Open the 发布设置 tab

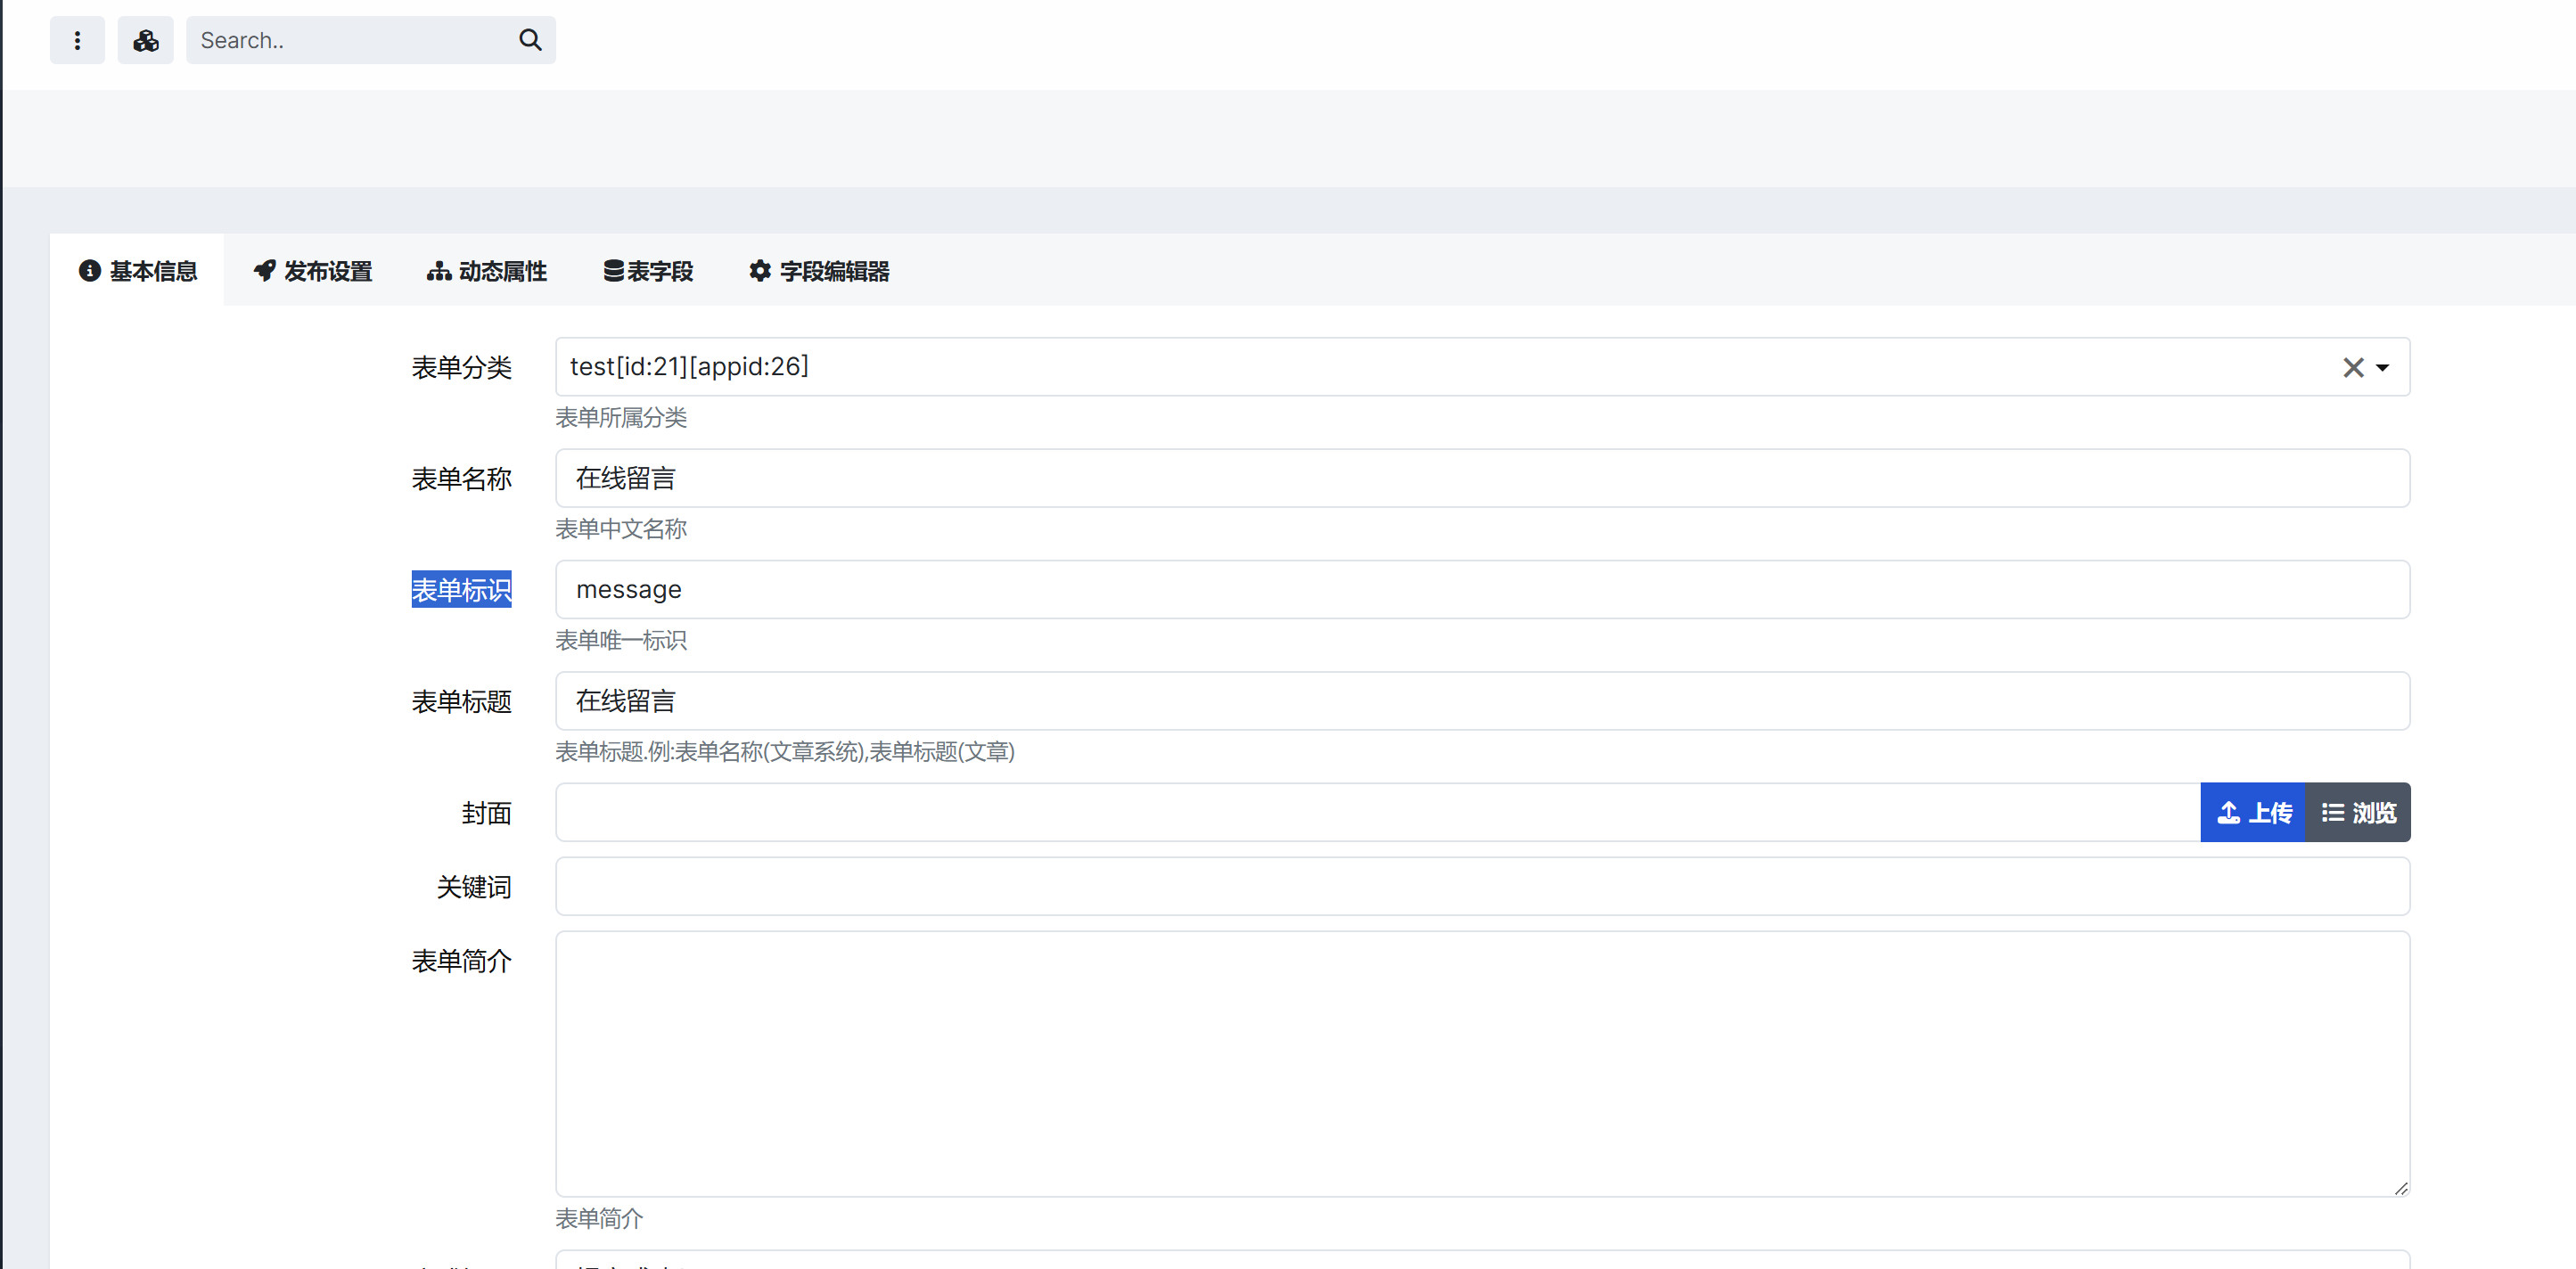tap(313, 271)
